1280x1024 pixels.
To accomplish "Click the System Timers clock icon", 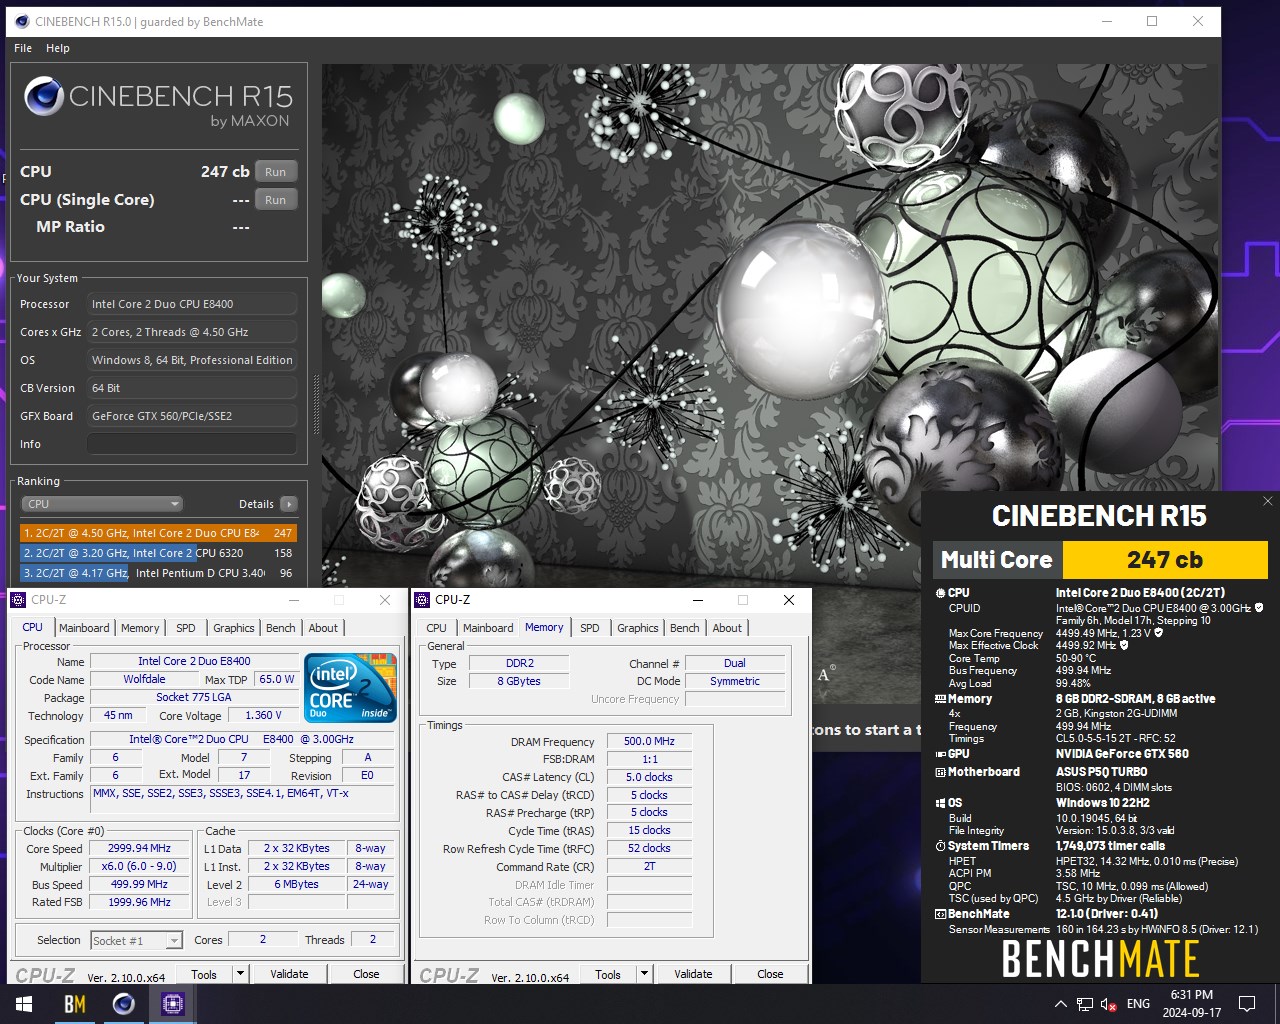I will point(940,846).
